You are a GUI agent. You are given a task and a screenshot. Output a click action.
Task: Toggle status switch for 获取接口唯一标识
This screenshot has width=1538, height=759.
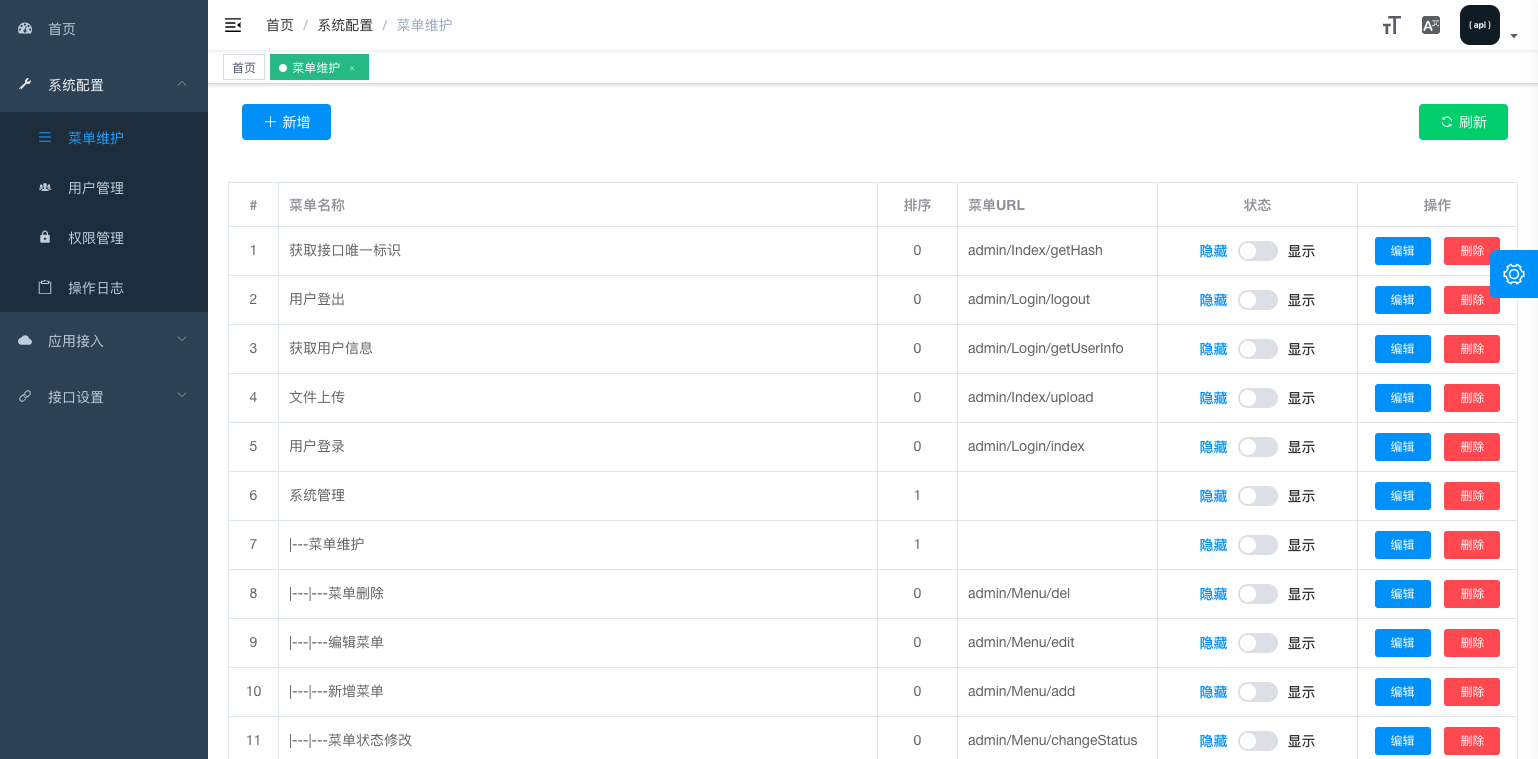pyautogui.click(x=1258, y=251)
